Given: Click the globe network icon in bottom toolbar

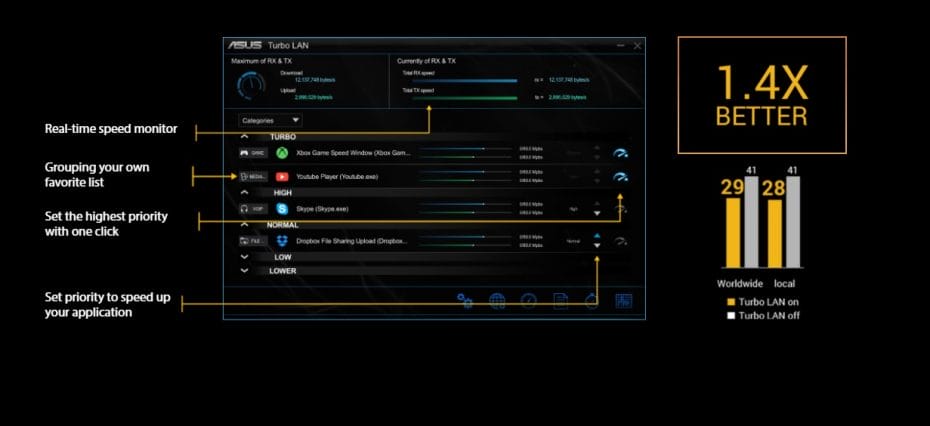Looking at the screenshot, I should click(x=497, y=300).
